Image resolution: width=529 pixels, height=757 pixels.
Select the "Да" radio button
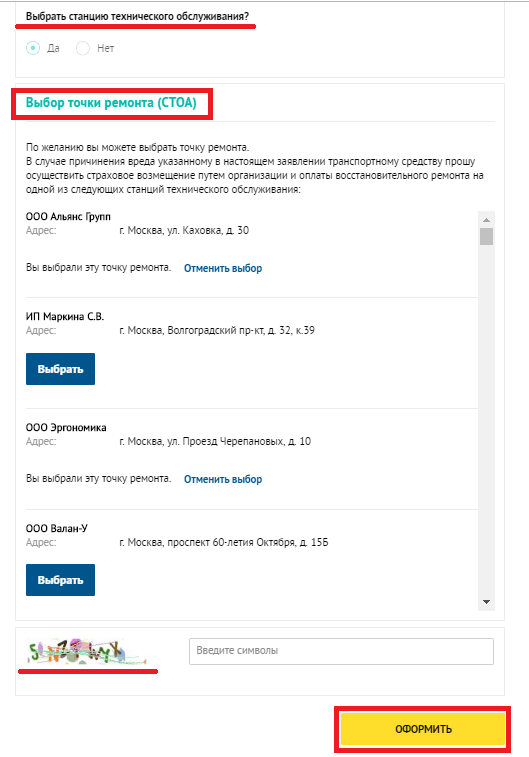point(33,48)
